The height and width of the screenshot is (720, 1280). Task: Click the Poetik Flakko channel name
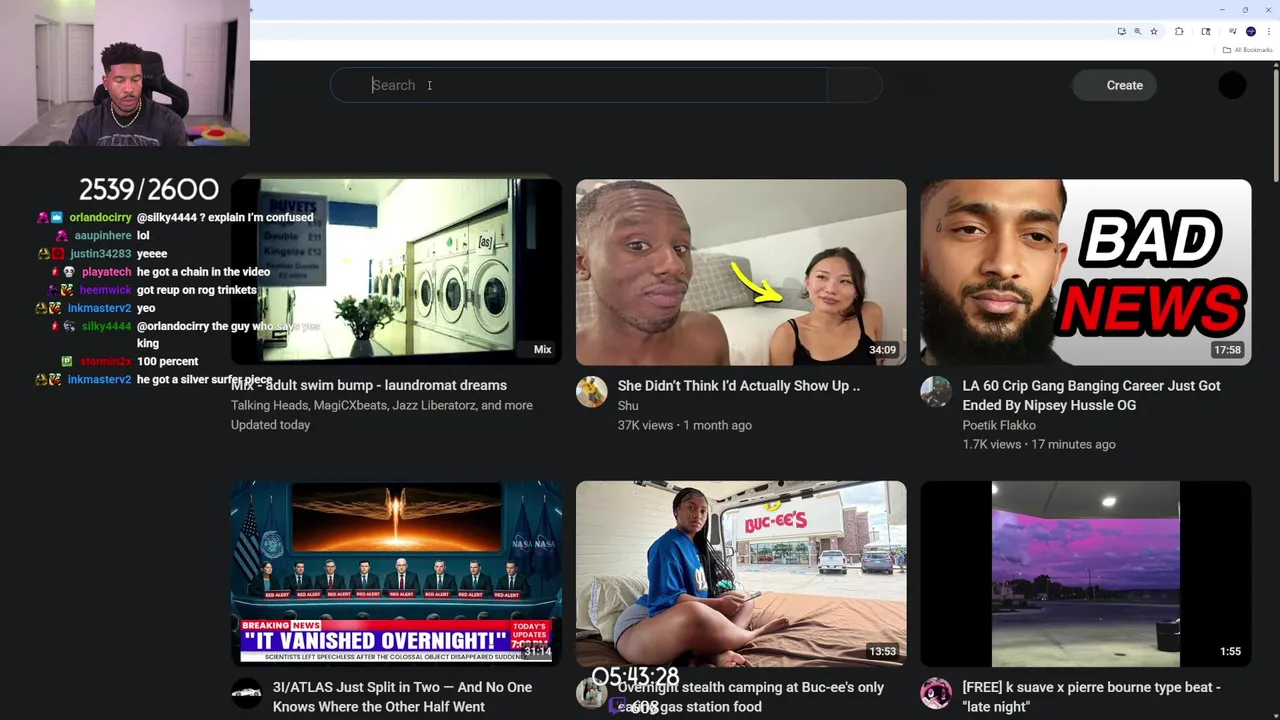[x=999, y=425]
